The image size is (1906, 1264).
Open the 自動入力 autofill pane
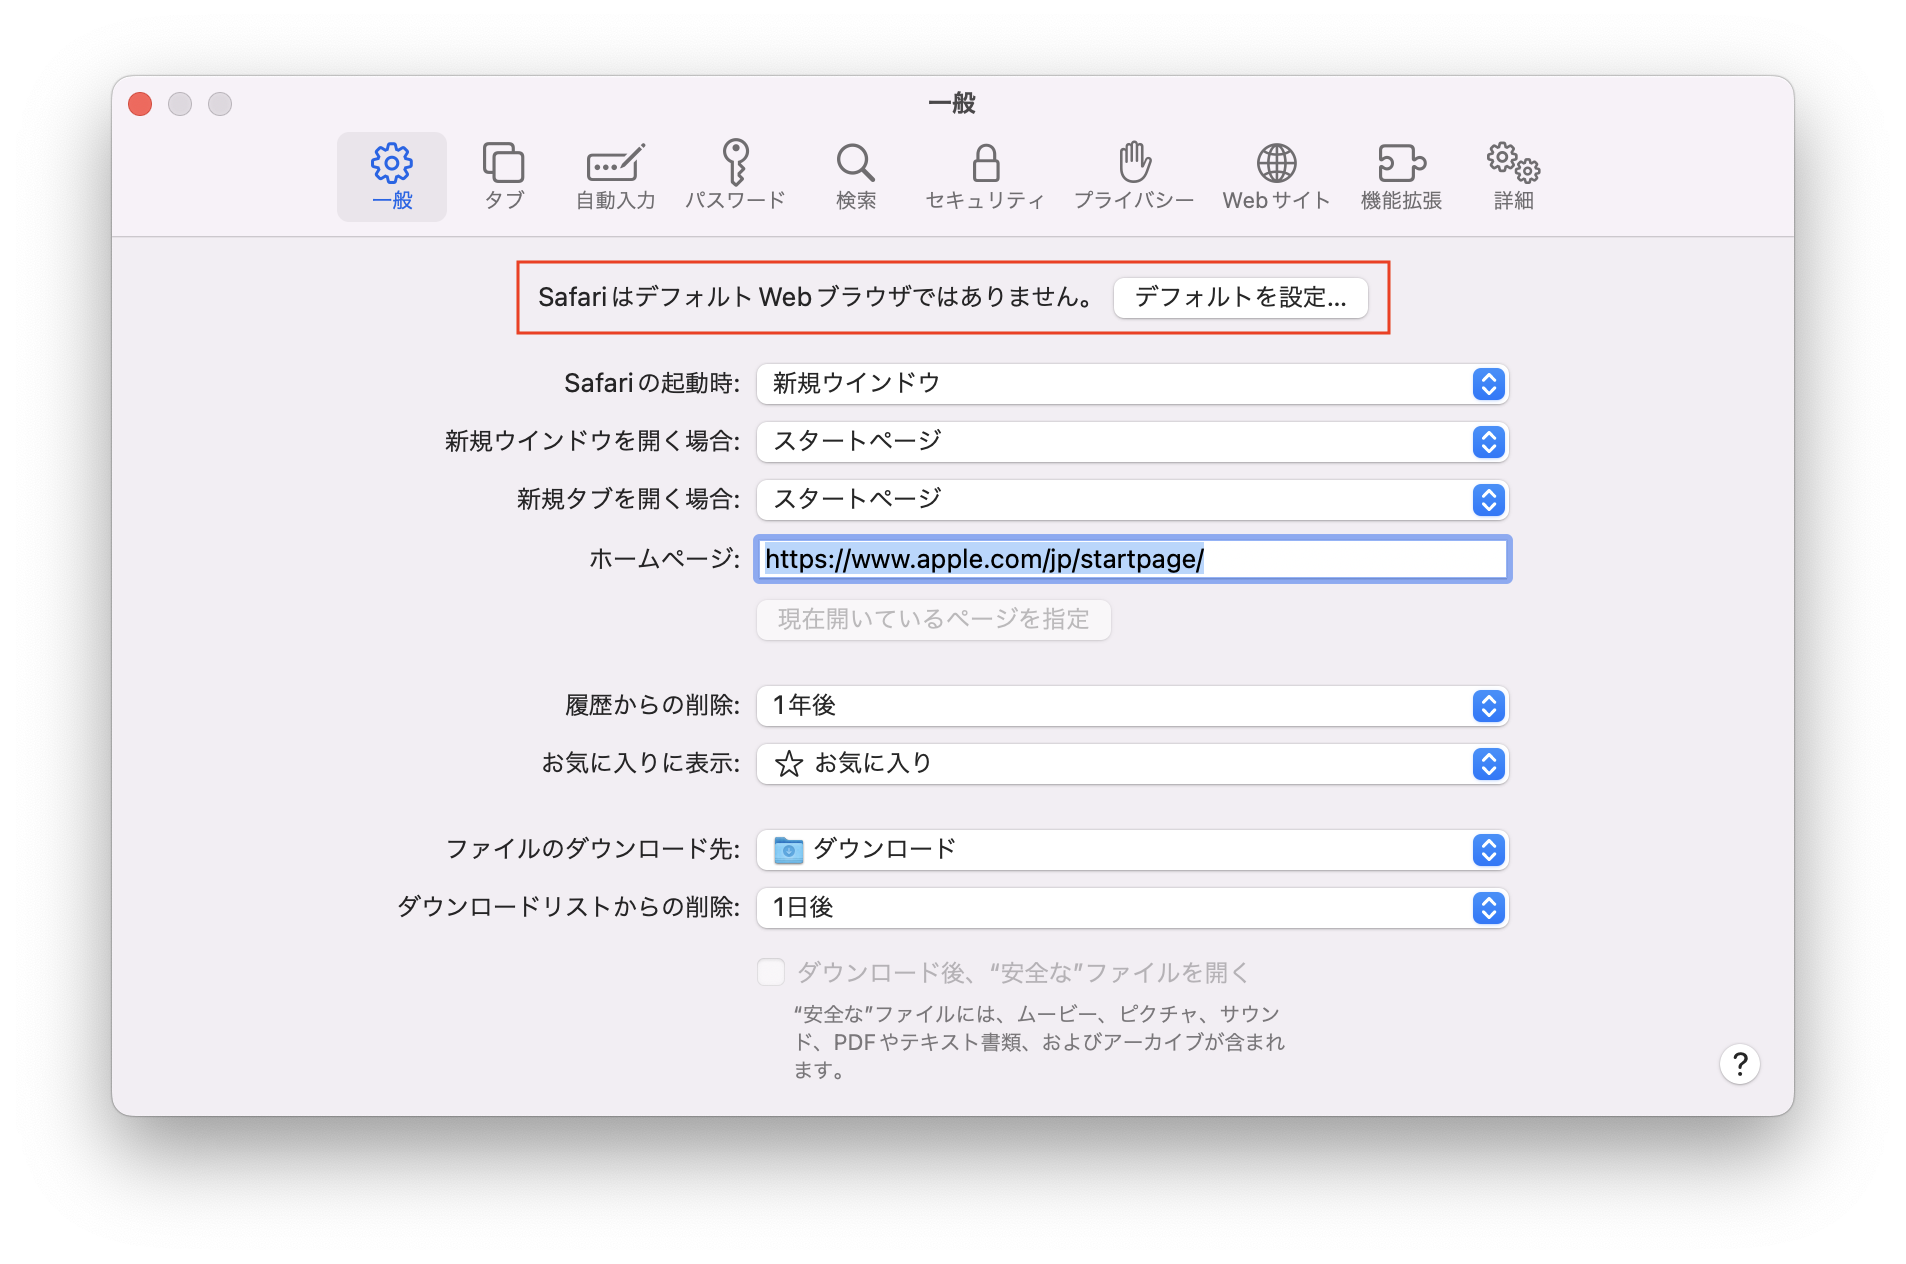[615, 176]
